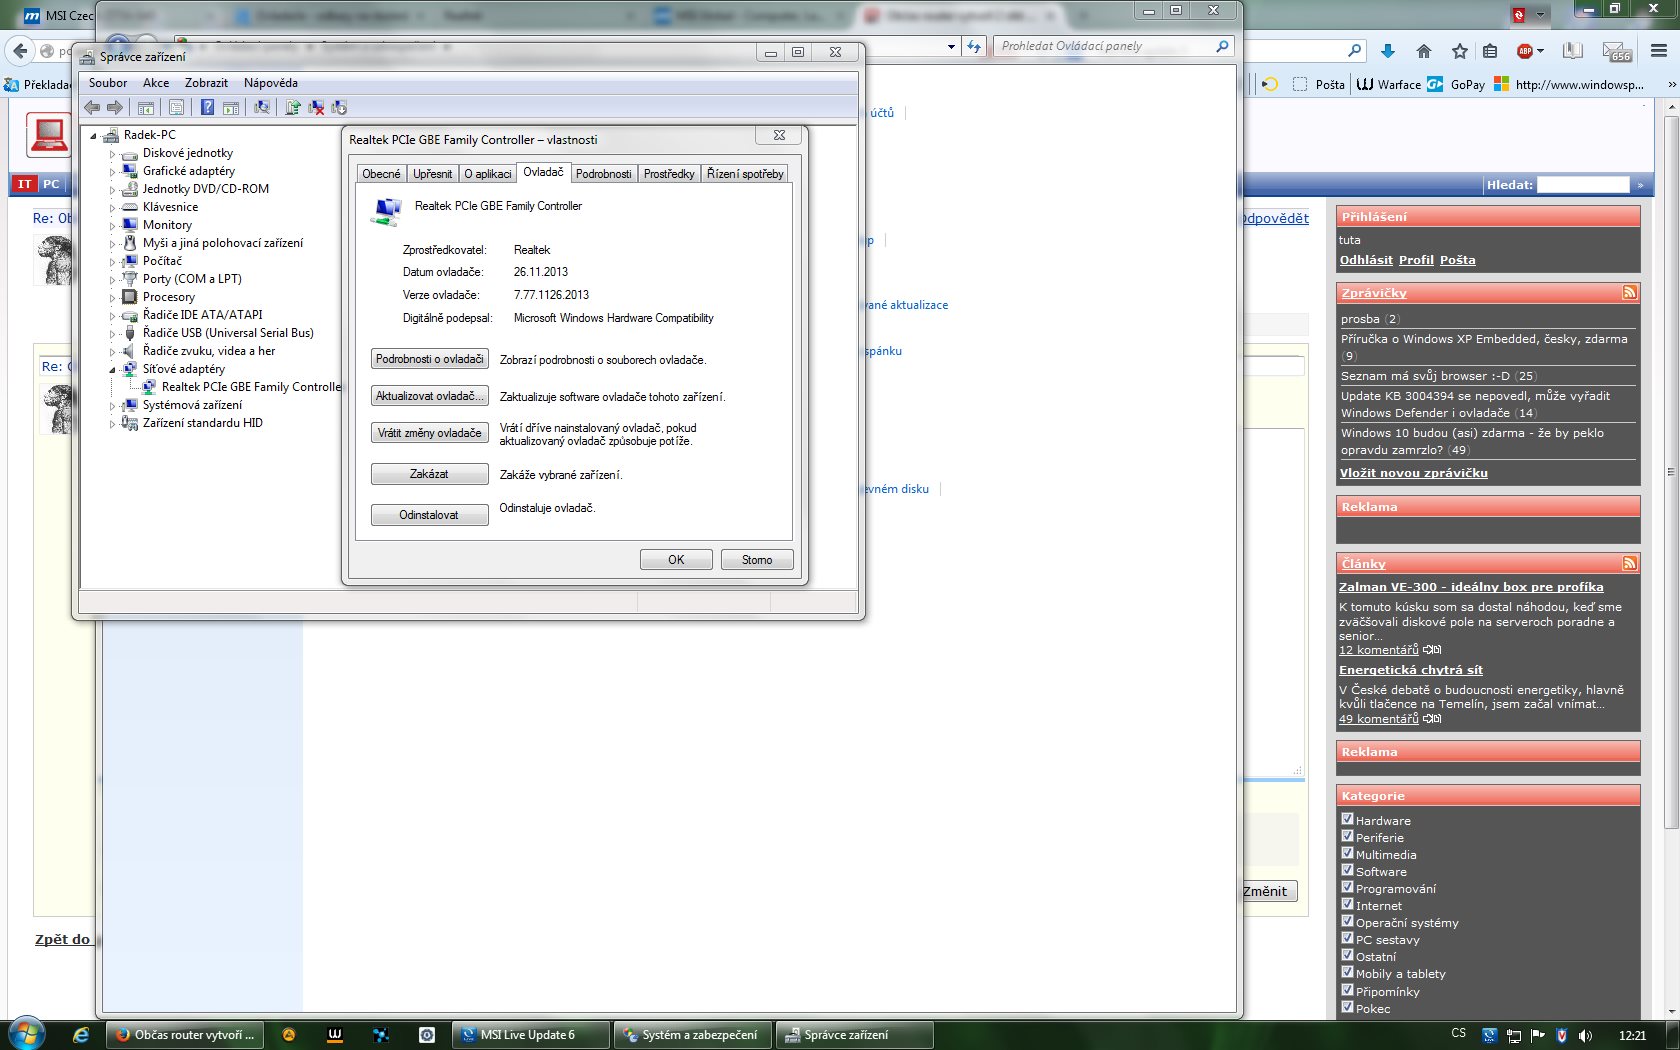1680x1050 pixels.
Task: Expand the Jednotky DVD/CD-ROM tree node
Action: (x=112, y=190)
